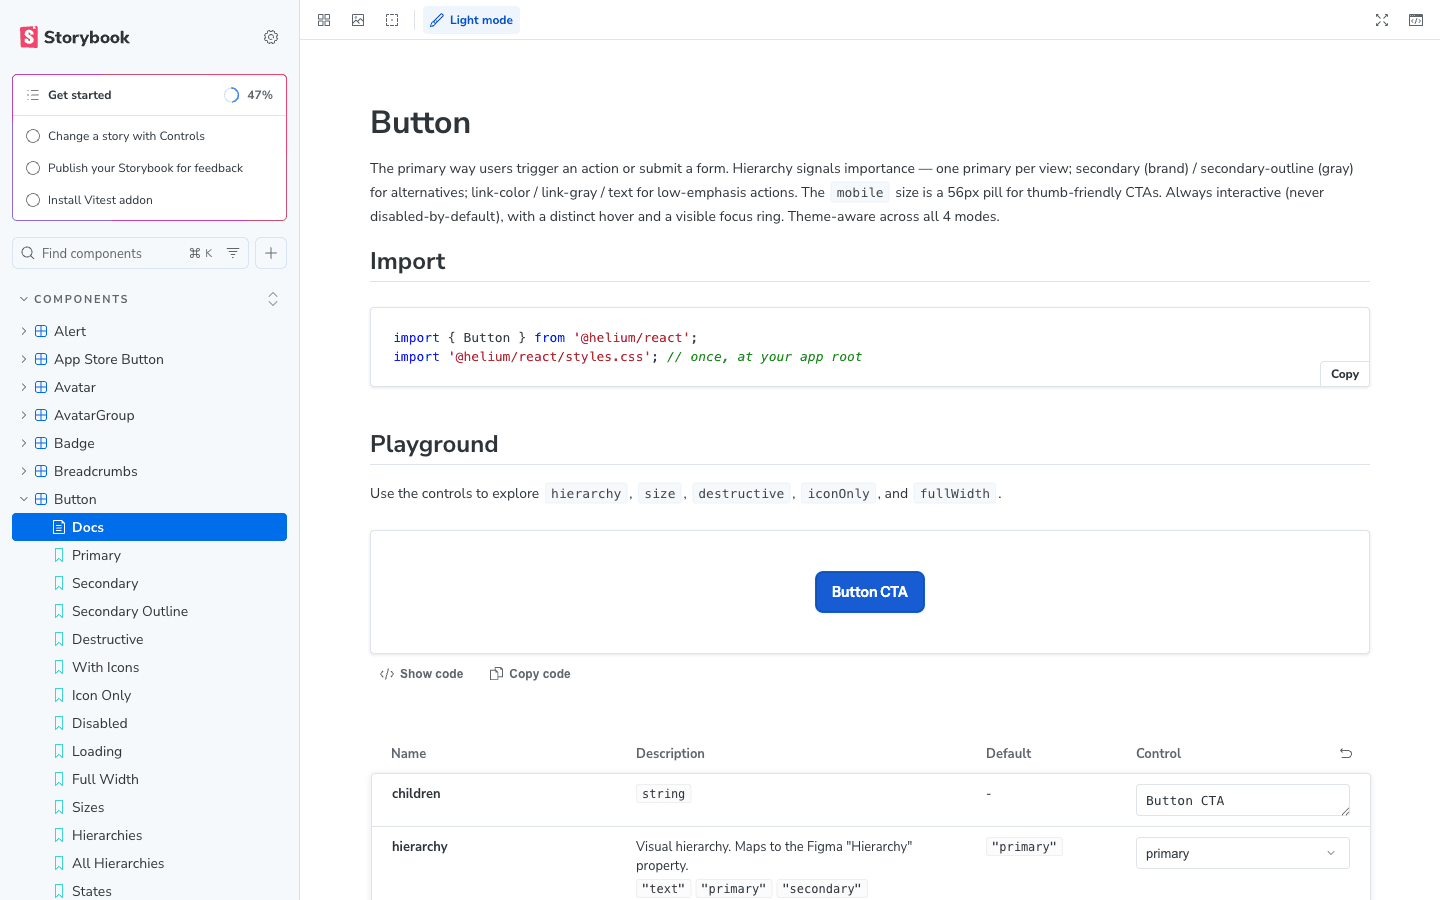Viewport: 1440px width, 900px height.
Task: Open addons panel icon at top right
Action: pyautogui.click(x=1416, y=20)
